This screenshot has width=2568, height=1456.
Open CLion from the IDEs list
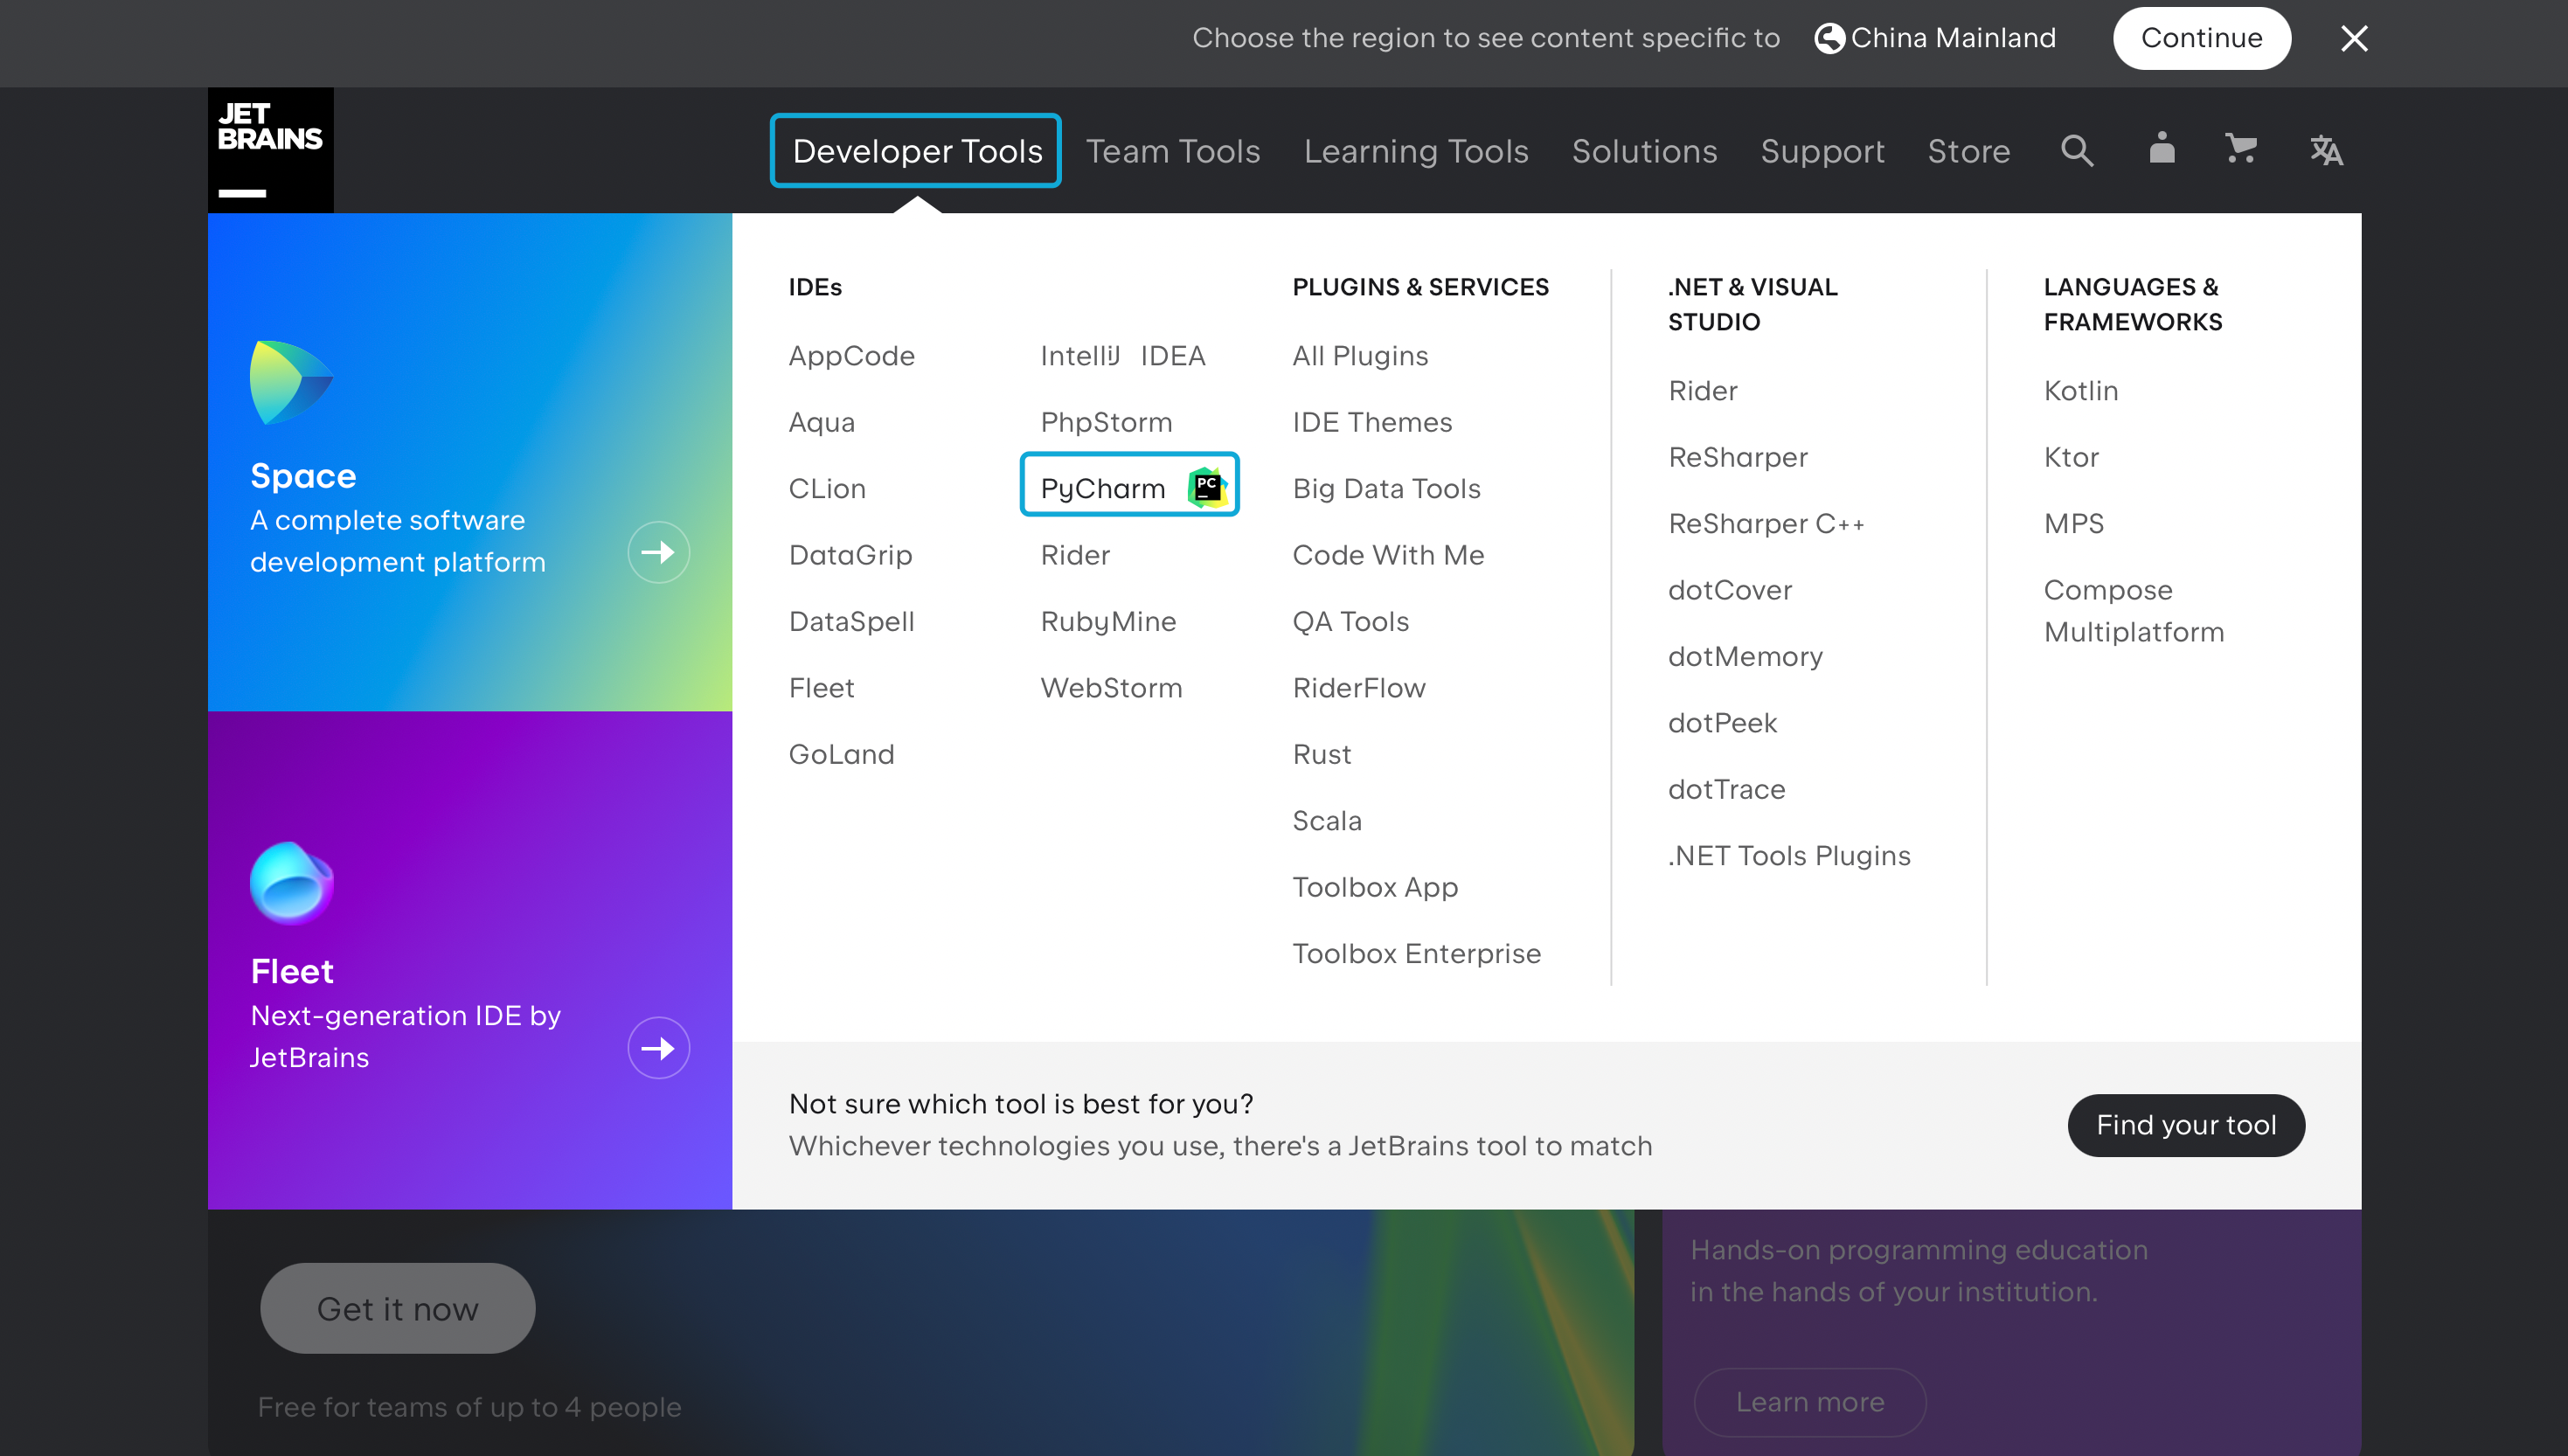[827, 489]
